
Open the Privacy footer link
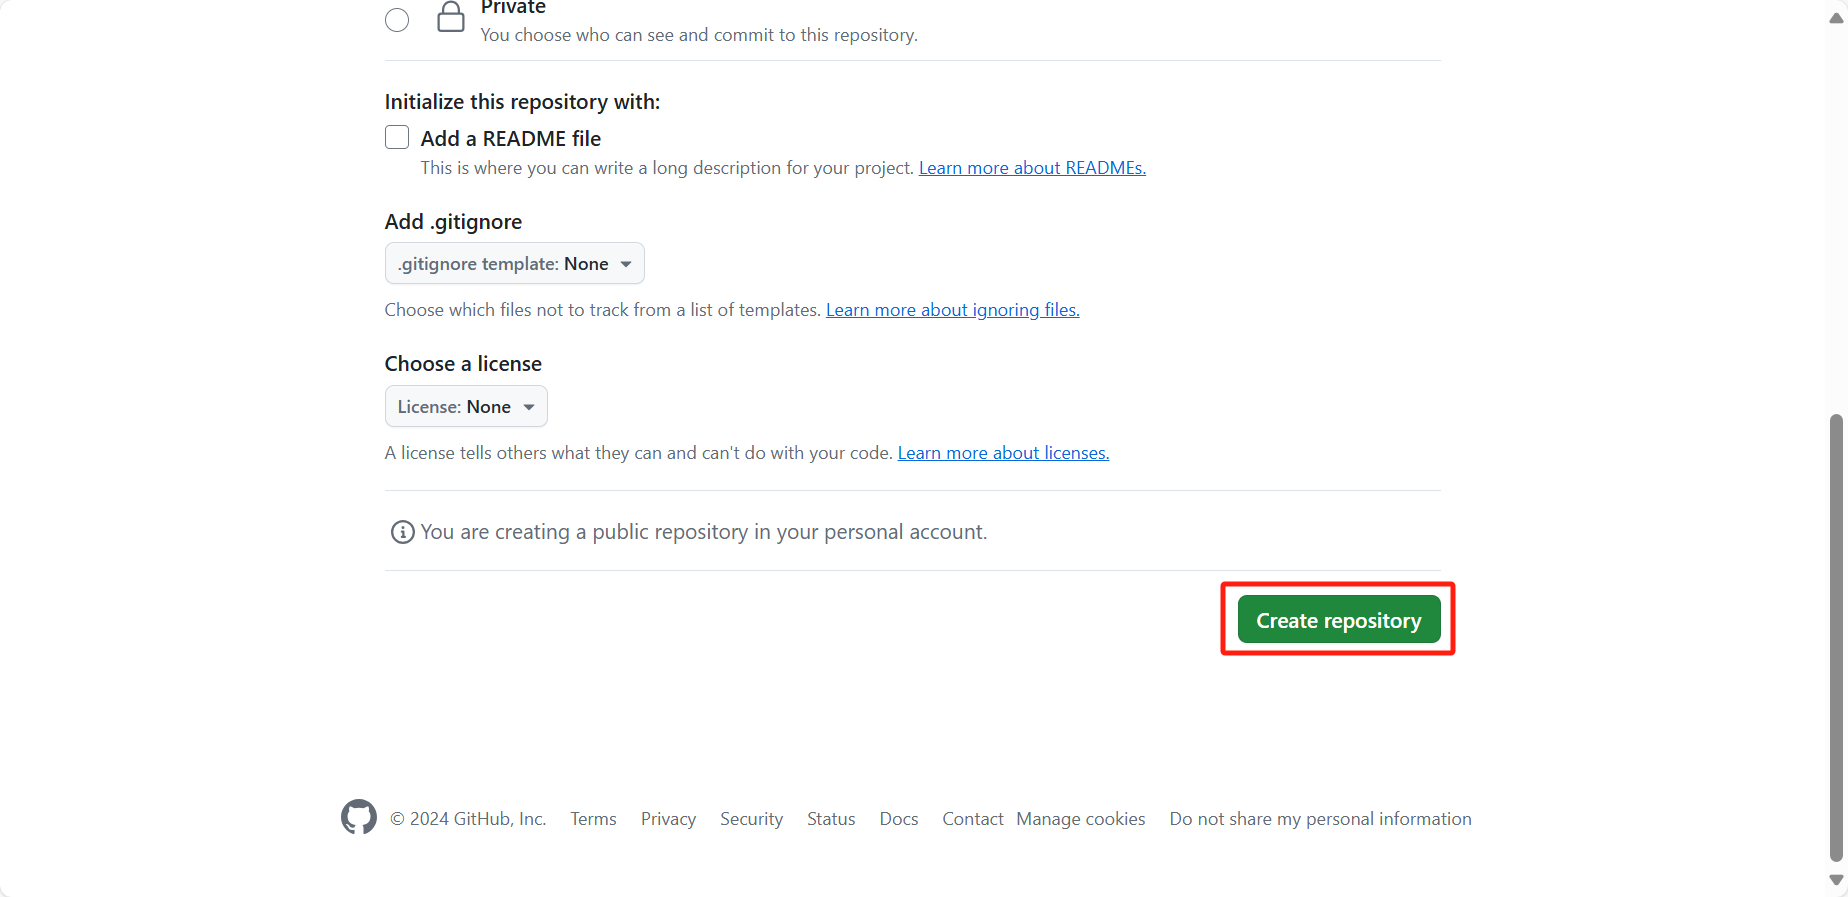[x=668, y=819]
